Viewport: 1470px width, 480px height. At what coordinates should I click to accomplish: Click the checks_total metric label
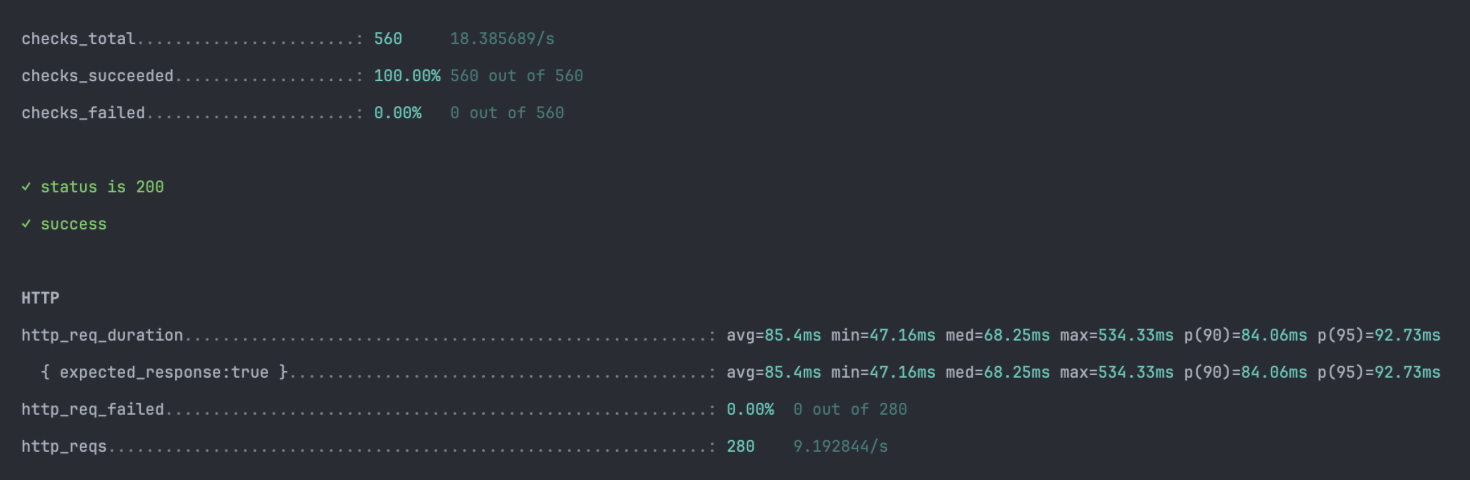[x=79, y=39]
